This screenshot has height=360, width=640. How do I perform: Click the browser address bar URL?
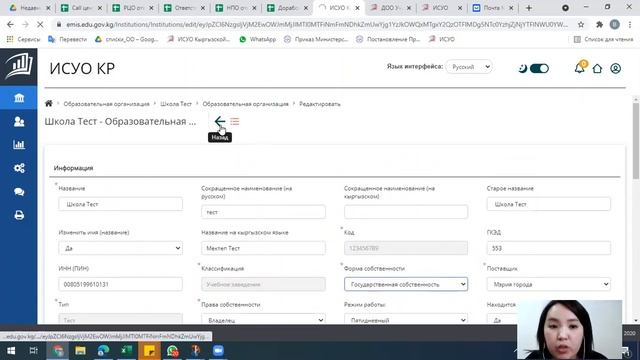(x=317, y=24)
